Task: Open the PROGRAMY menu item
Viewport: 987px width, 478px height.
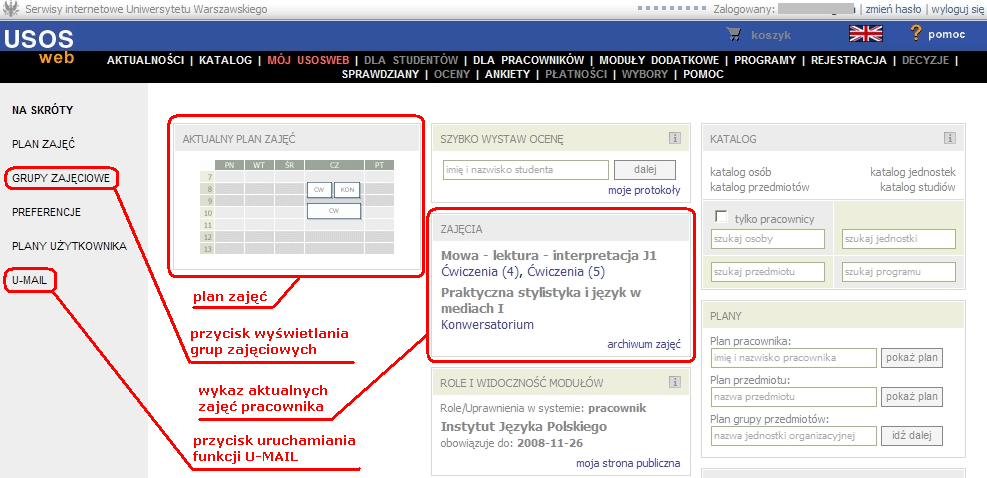Action: click(x=765, y=60)
